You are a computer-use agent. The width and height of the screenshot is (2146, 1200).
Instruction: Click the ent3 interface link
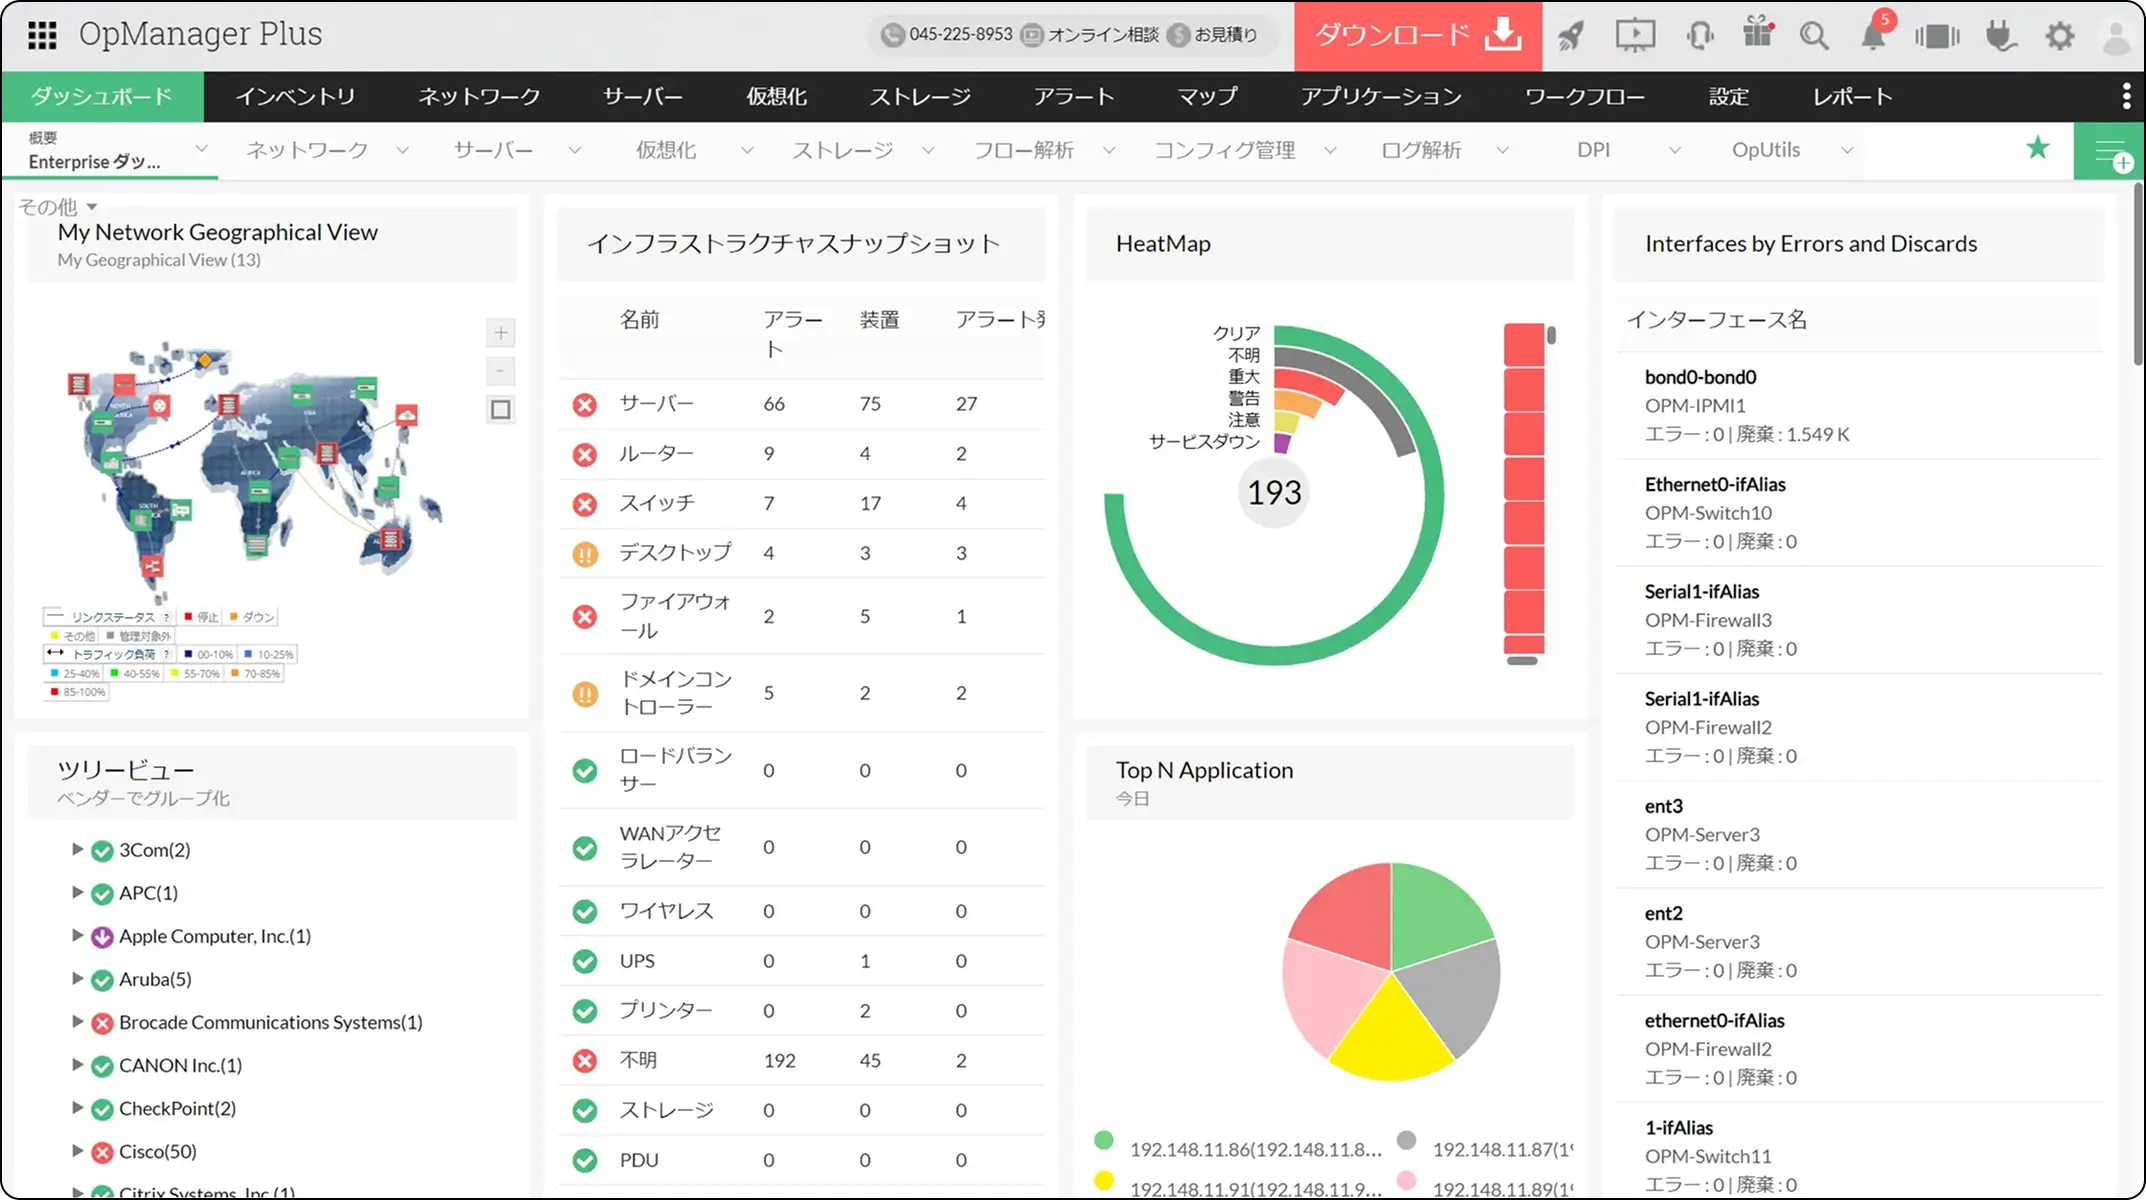tap(1664, 806)
